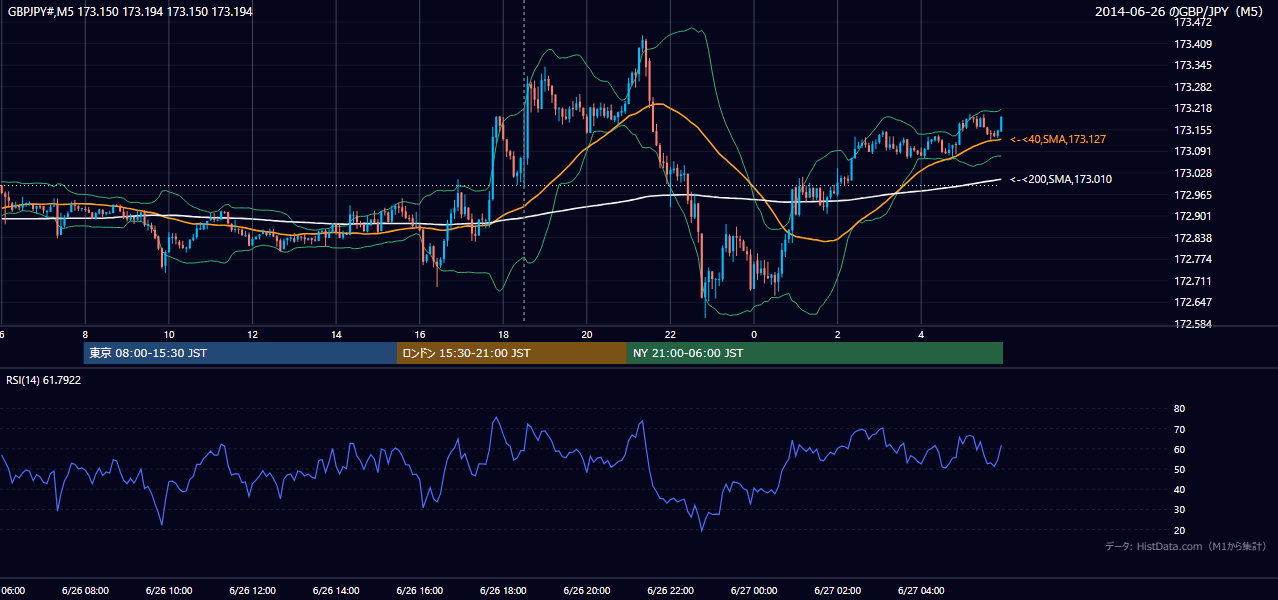1278x600 pixels.
Task: Click the 173.155 price axis value
Action: (x=1193, y=130)
